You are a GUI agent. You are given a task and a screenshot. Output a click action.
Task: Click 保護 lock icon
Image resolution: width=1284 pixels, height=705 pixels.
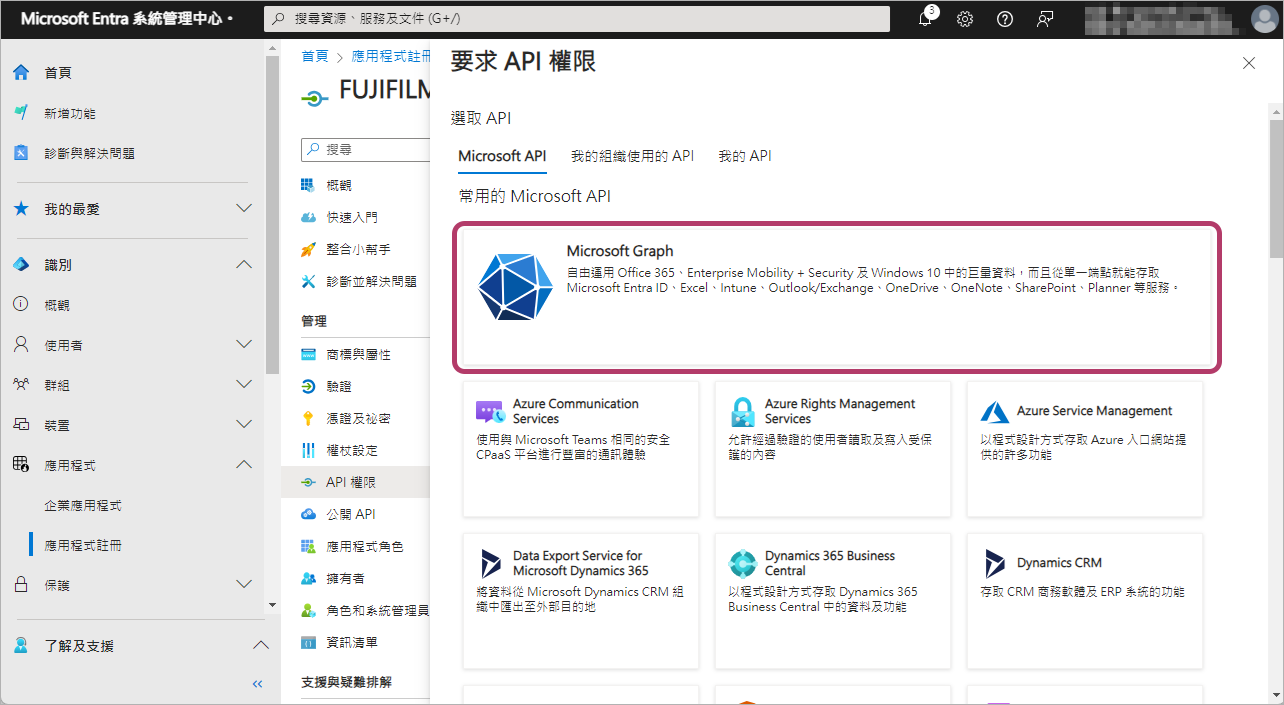coord(21,585)
